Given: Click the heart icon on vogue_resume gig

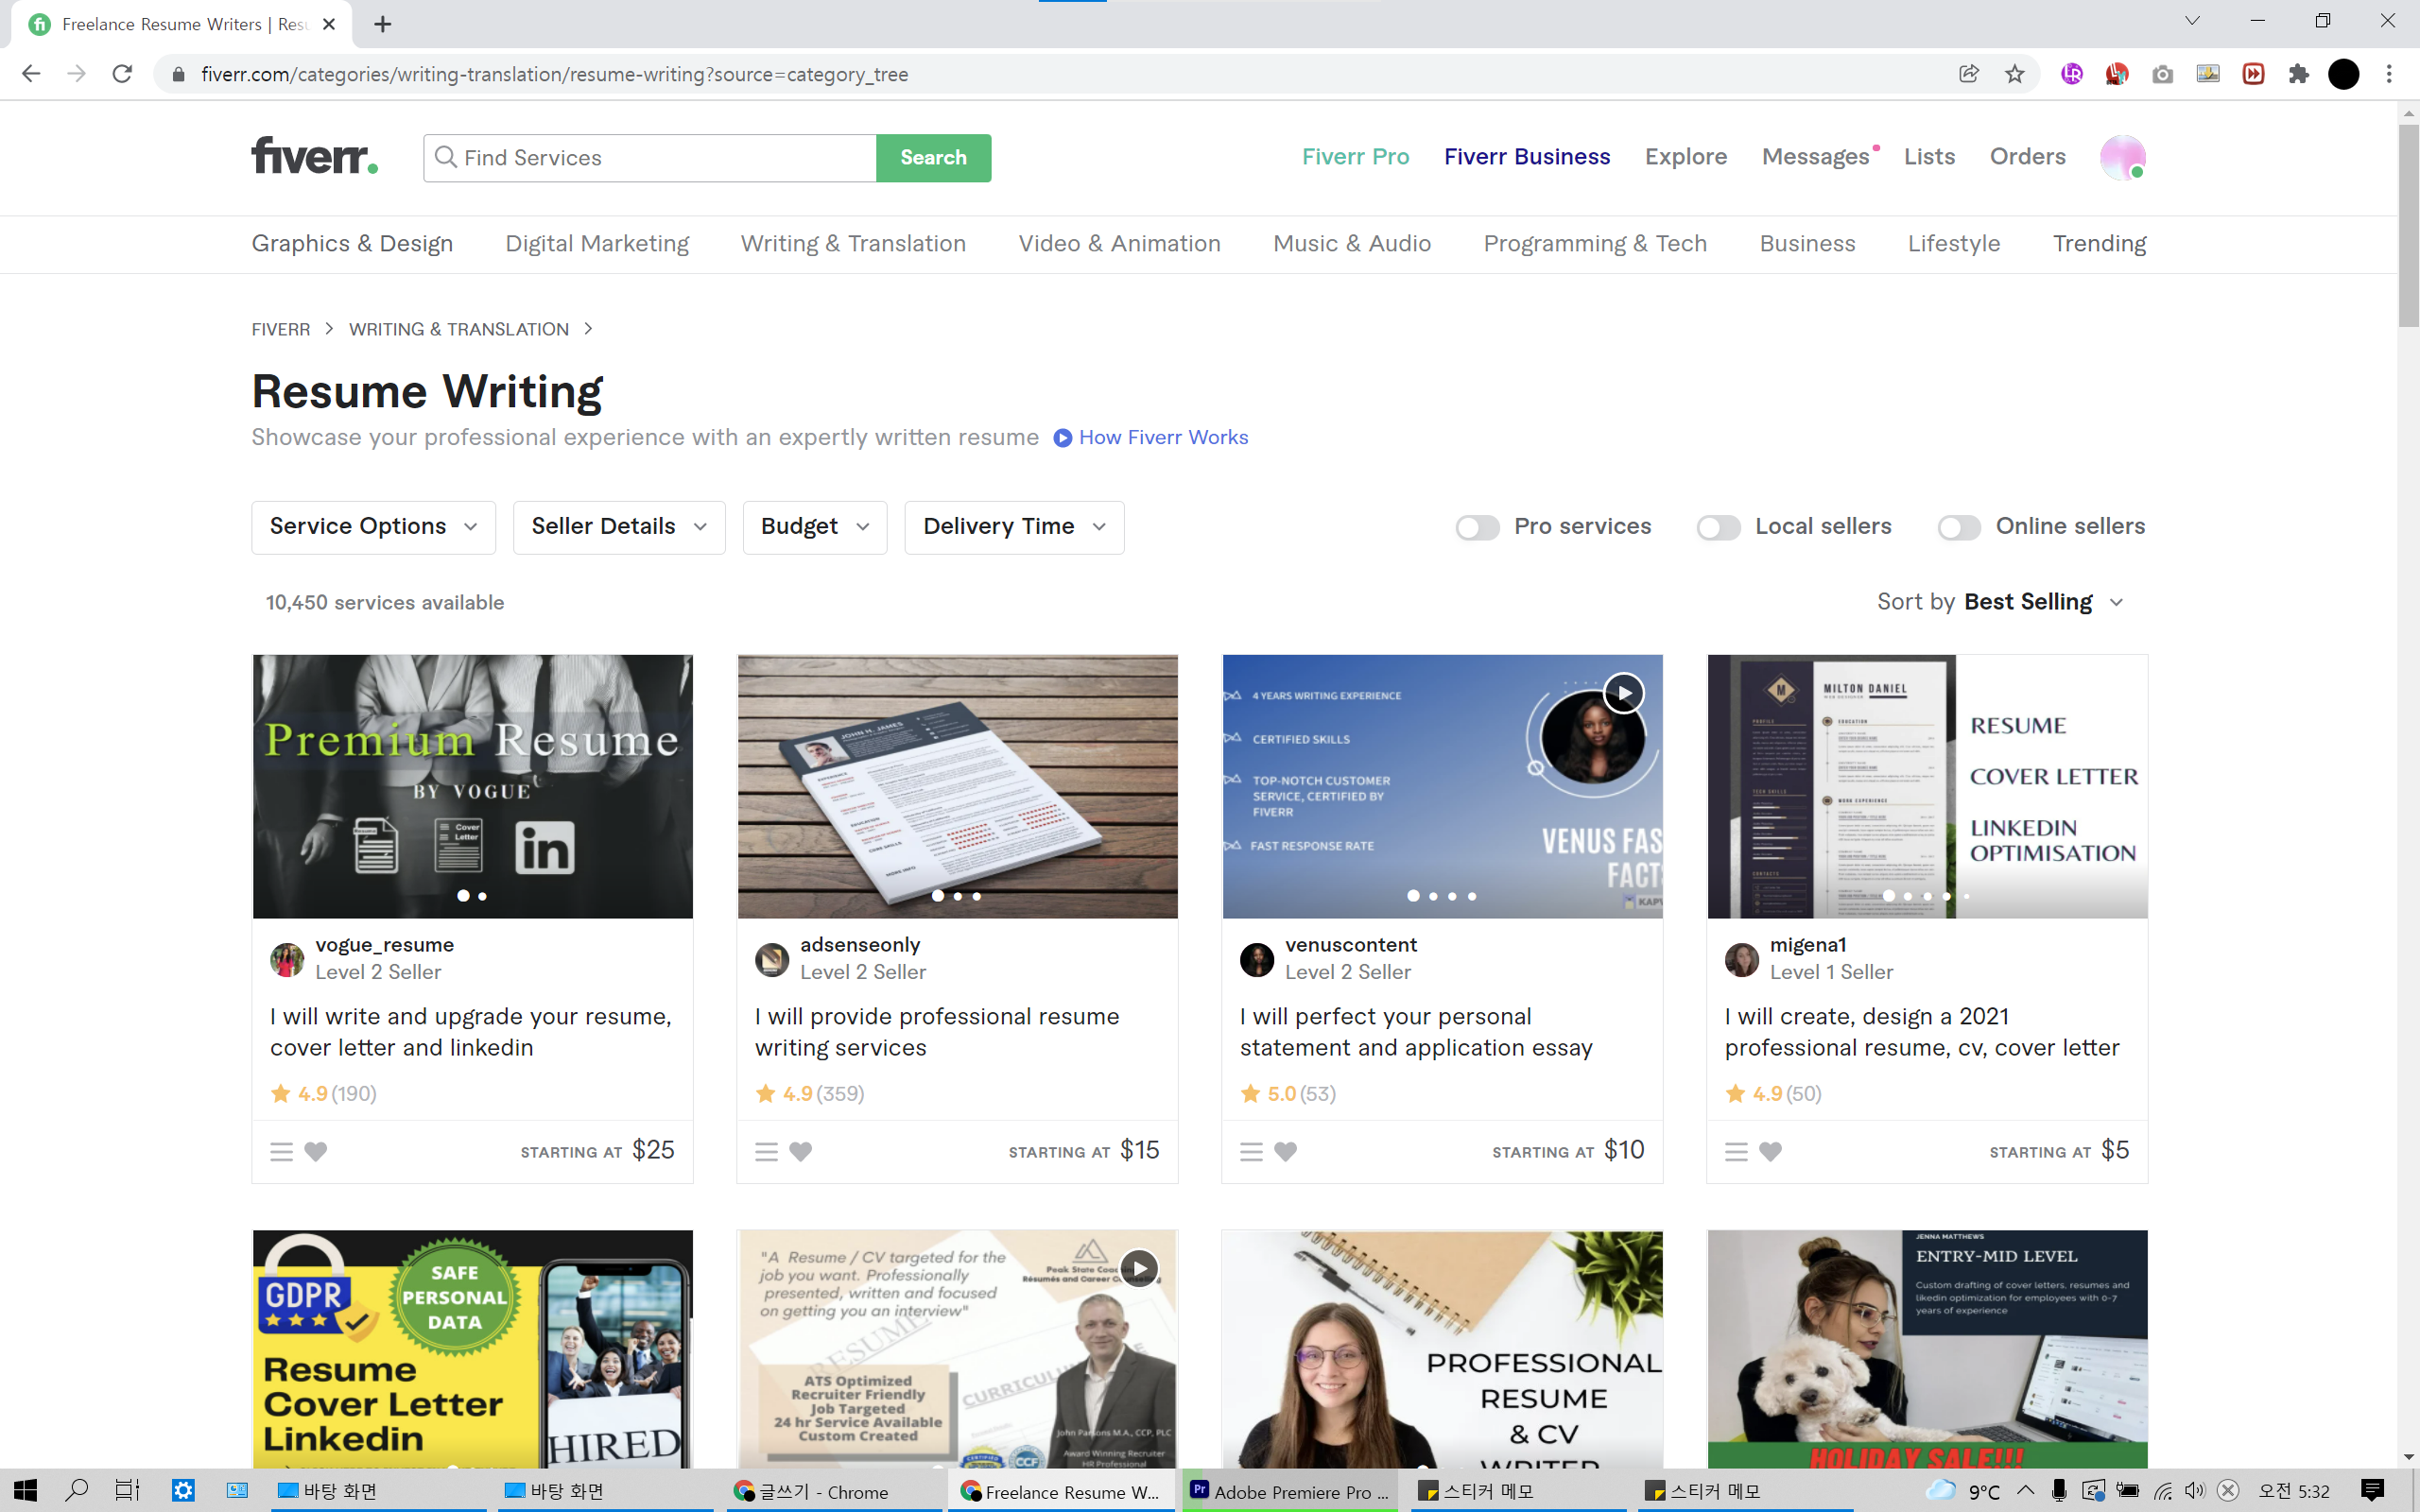Looking at the screenshot, I should coord(315,1151).
